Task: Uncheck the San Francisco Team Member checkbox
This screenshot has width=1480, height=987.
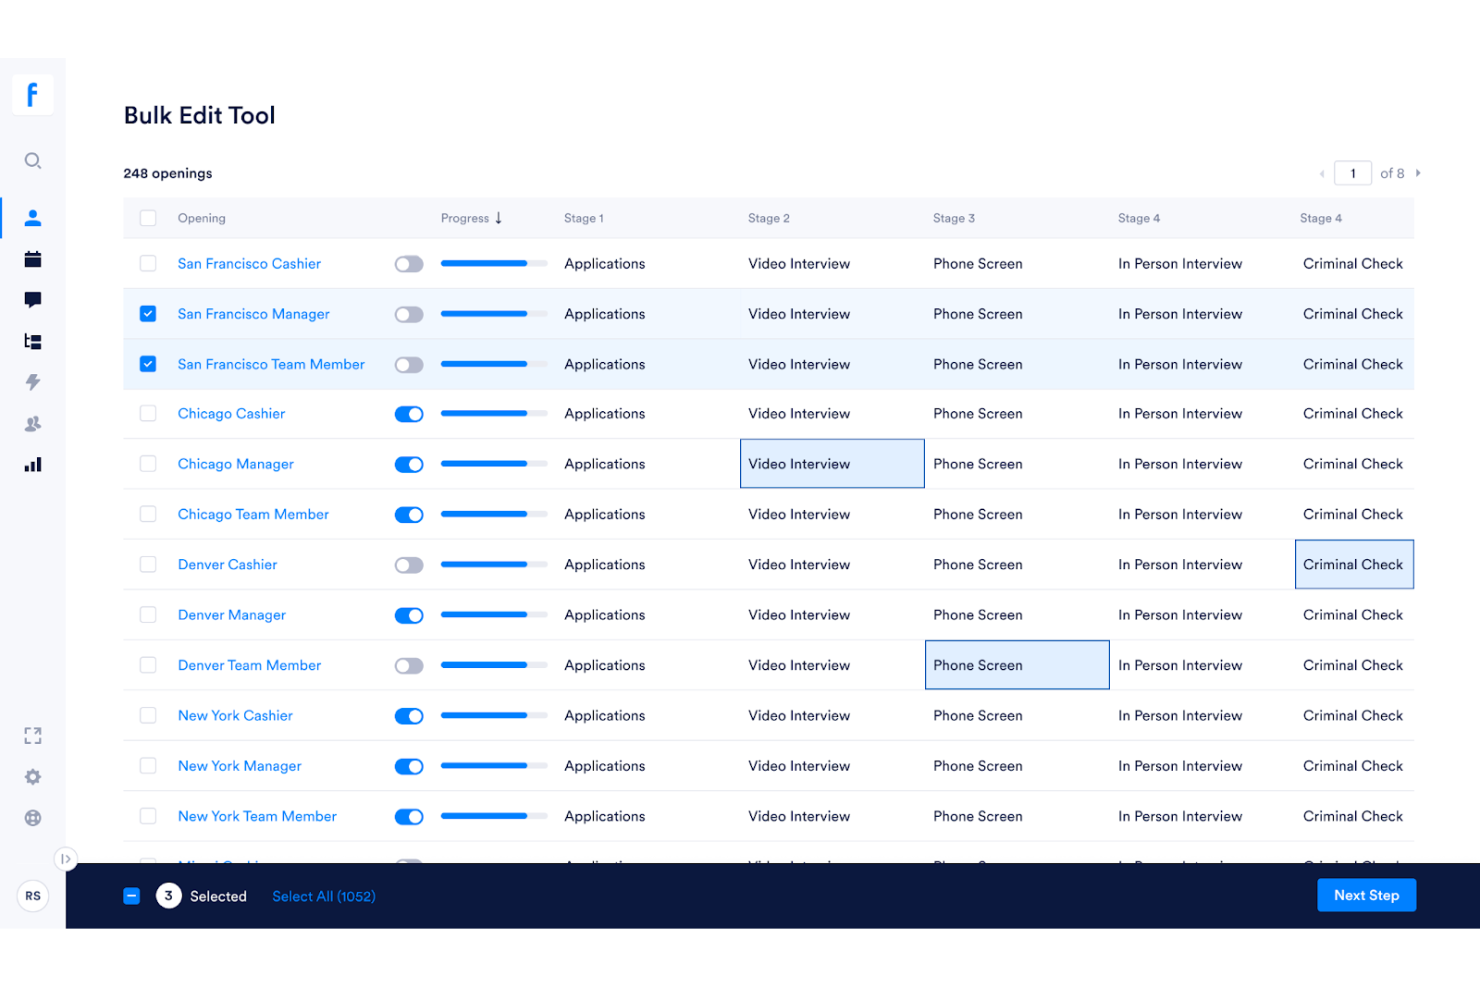Action: (x=148, y=364)
